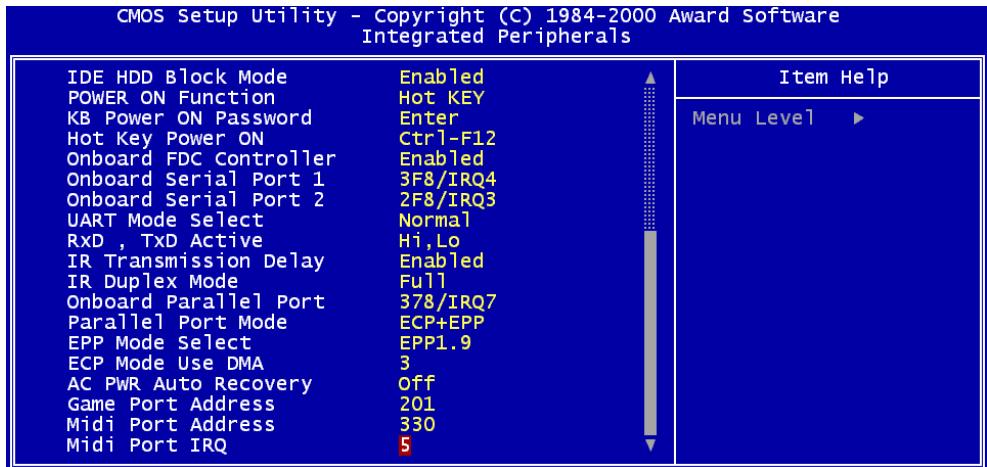Click the 3F8/IRQ4 value
Image resolution: width=987 pixels, height=467 pixels.
(448, 179)
